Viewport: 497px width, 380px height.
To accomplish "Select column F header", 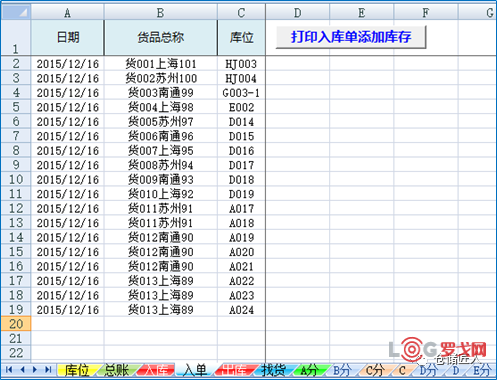I will (426, 12).
